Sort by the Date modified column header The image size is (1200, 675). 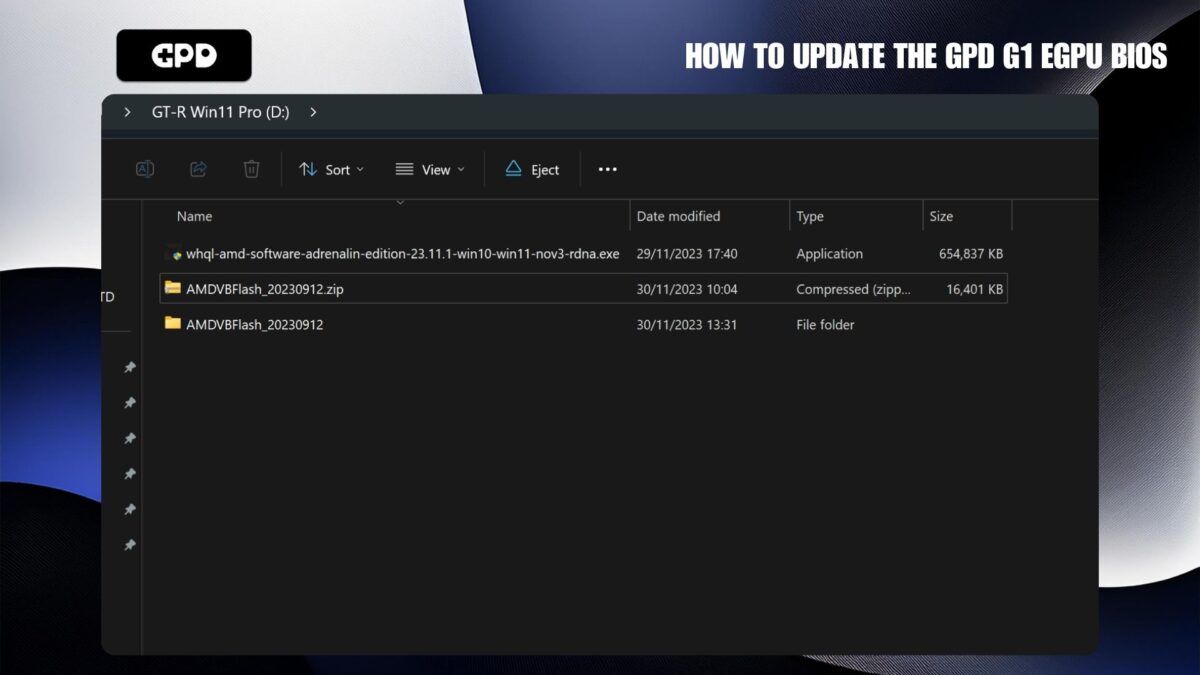tap(678, 216)
